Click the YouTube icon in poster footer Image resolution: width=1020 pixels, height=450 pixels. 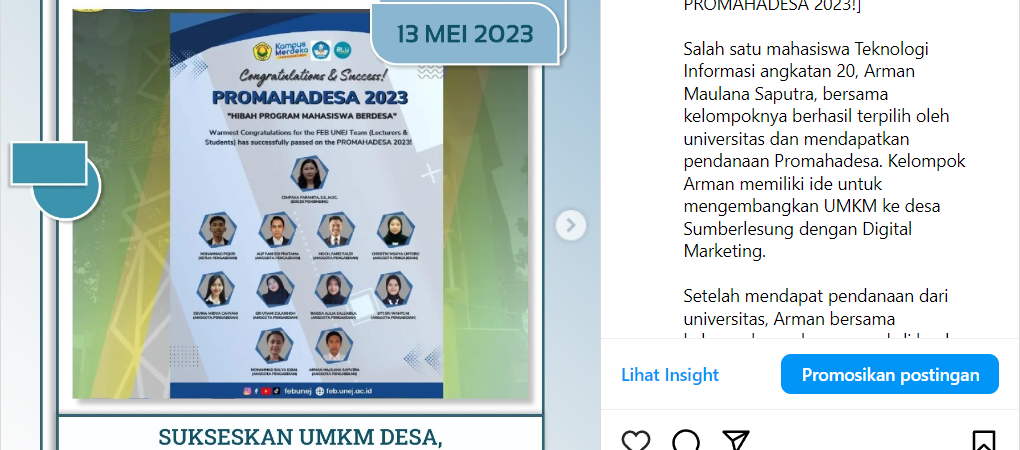click(265, 391)
